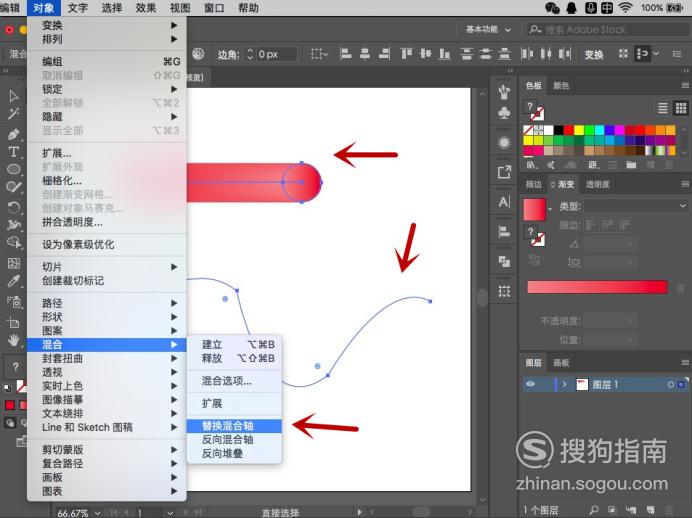Open the 基本功能 workspace dropdown
The width and height of the screenshot is (692, 518).
pos(489,29)
